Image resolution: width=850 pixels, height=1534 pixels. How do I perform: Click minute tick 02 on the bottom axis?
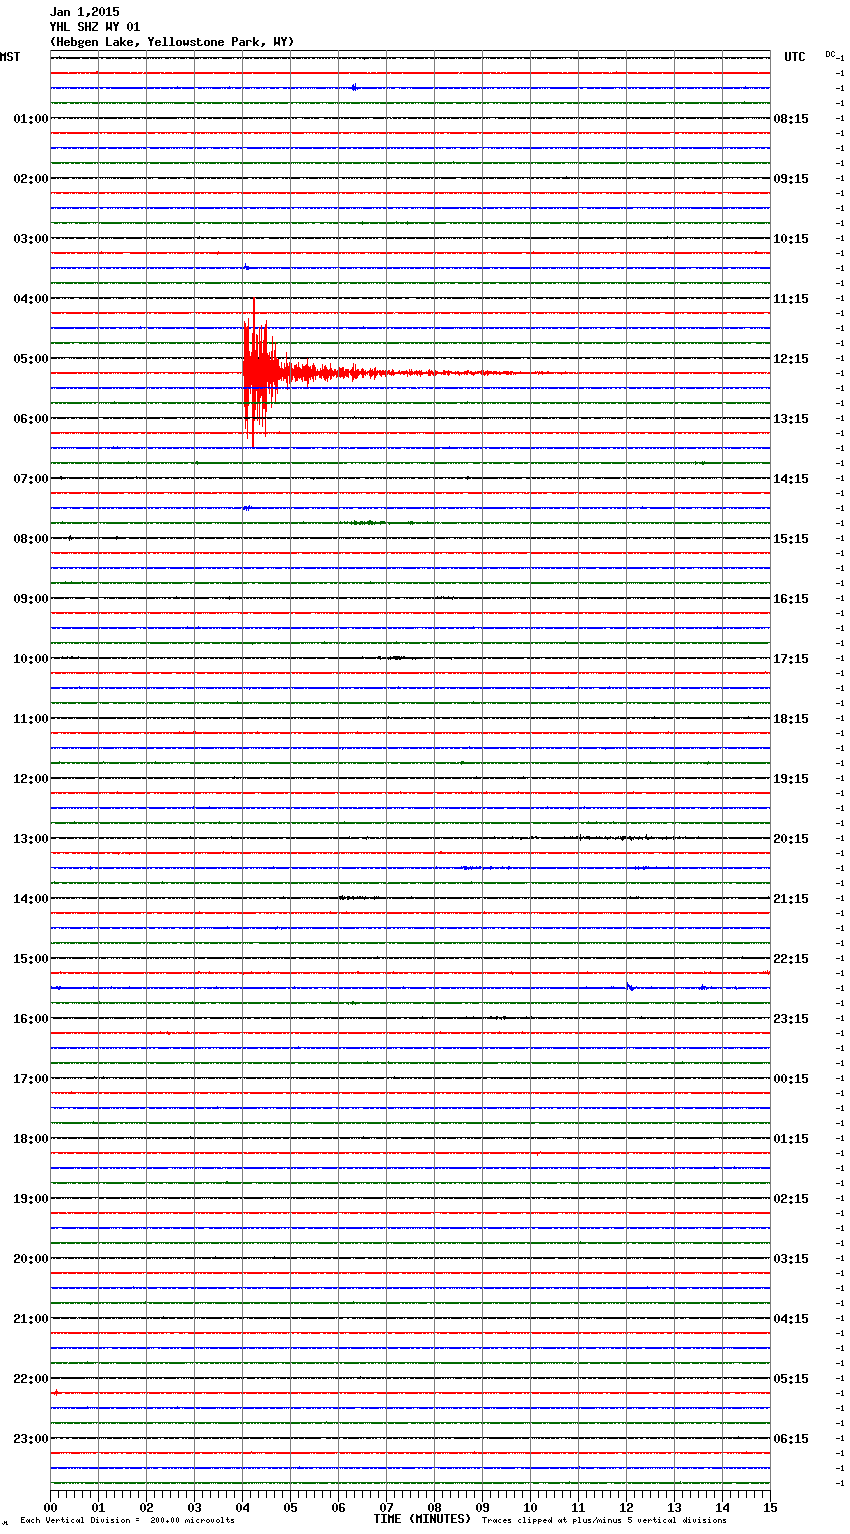tap(146, 1507)
